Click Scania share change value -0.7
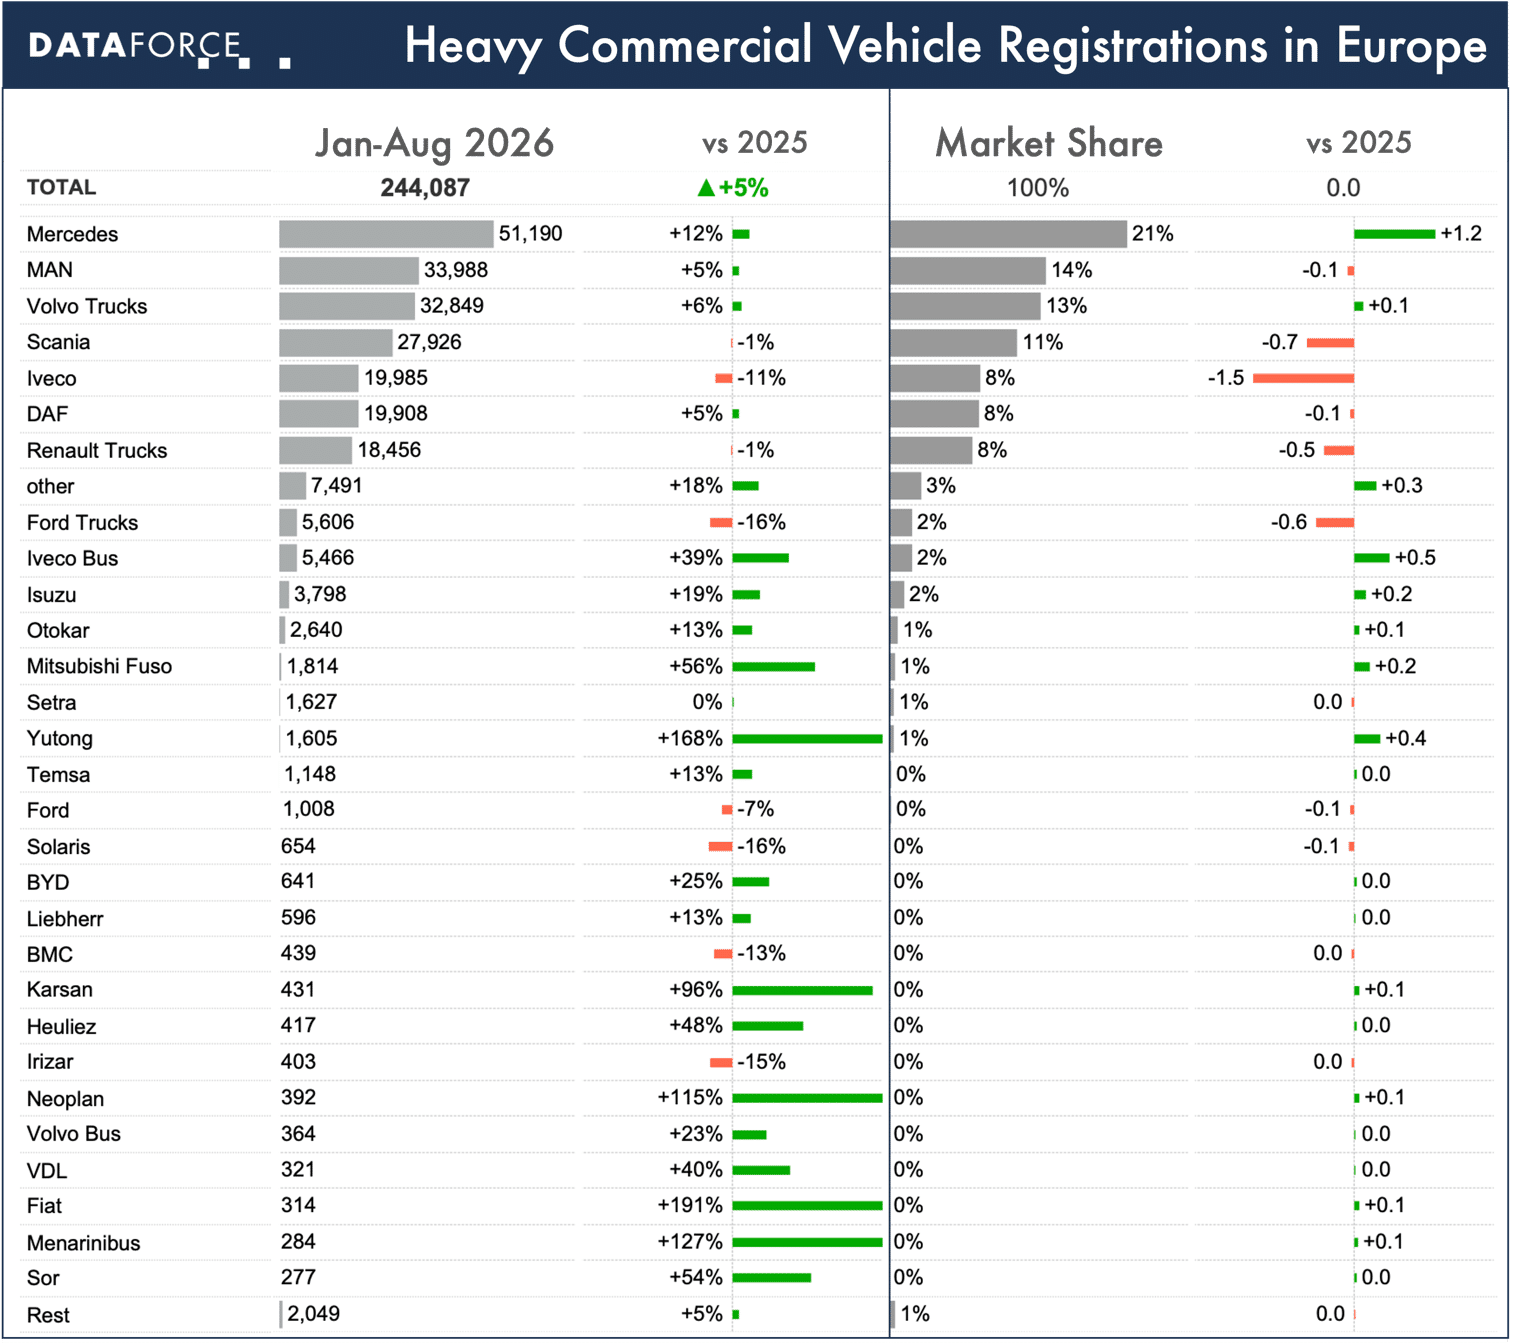 [x=1280, y=342]
